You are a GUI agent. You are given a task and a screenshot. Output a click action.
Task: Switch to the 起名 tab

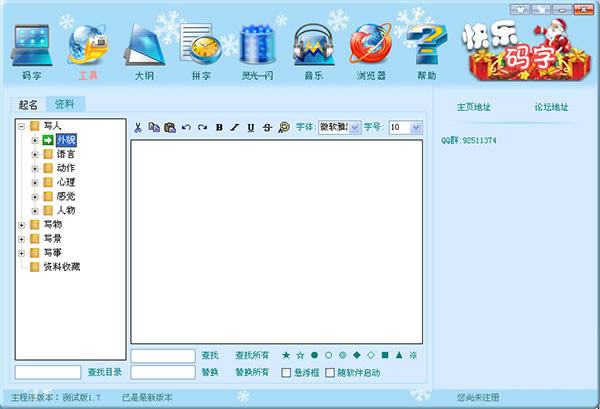pyautogui.click(x=29, y=104)
